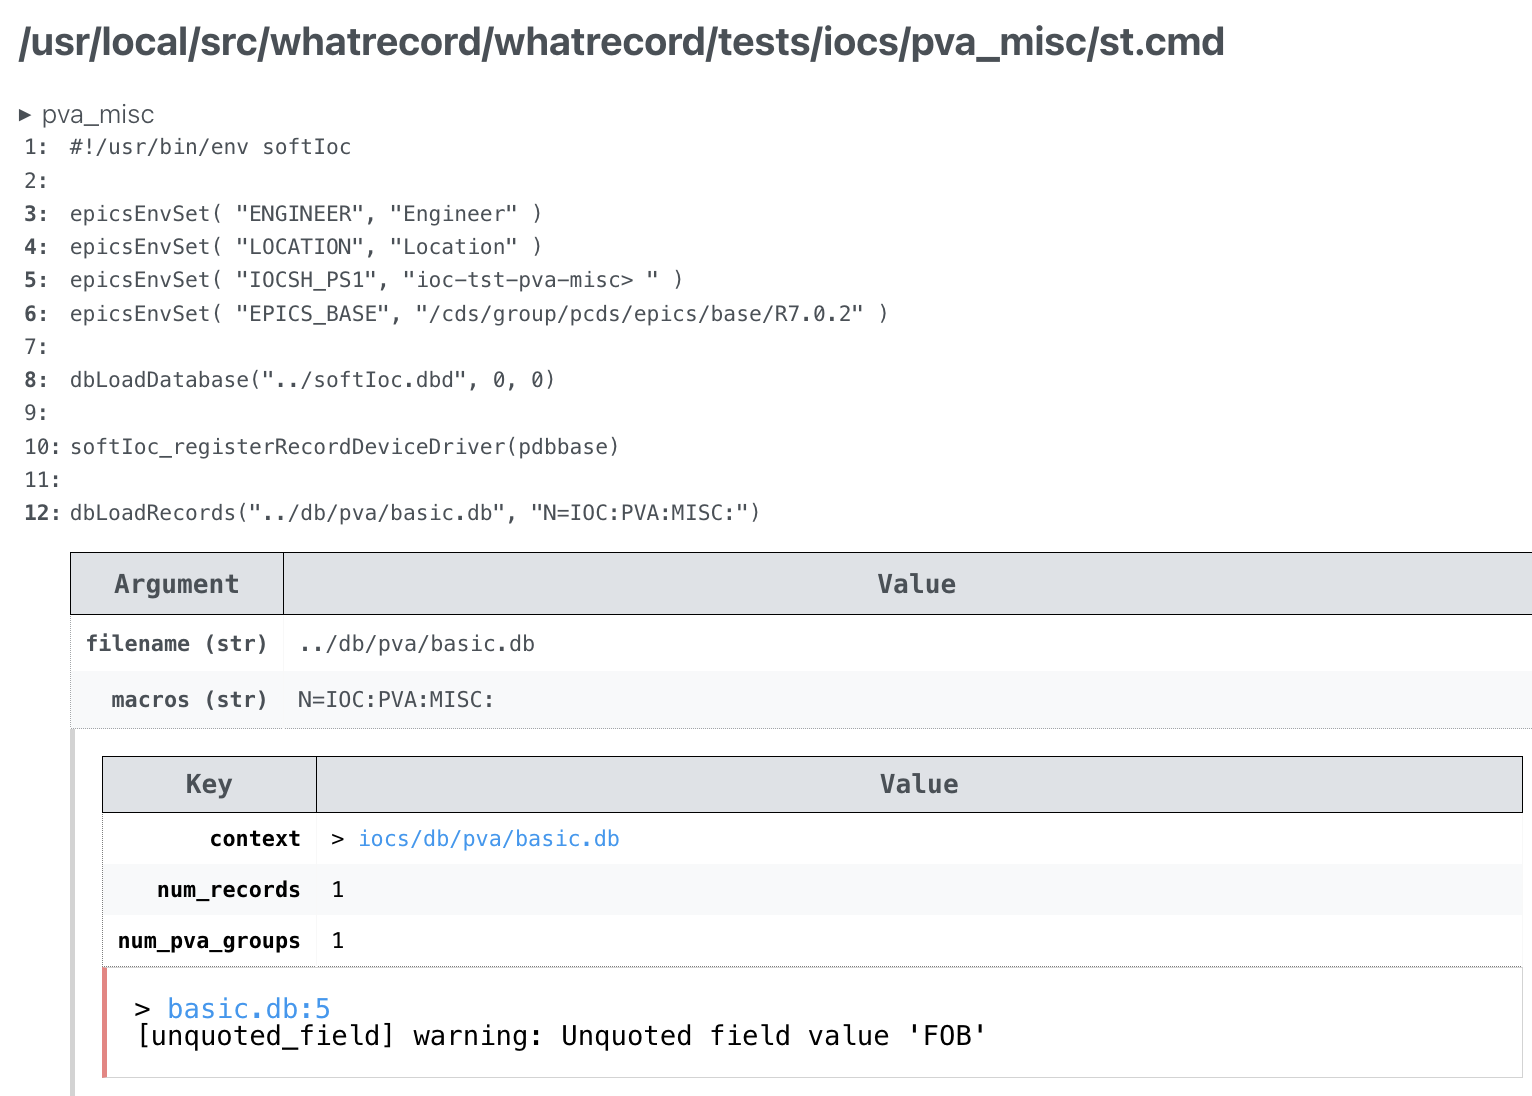The width and height of the screenshot is (1532, 1096).
Task: Select the dbLoadRecords line 12
Action: coord(414,512)
